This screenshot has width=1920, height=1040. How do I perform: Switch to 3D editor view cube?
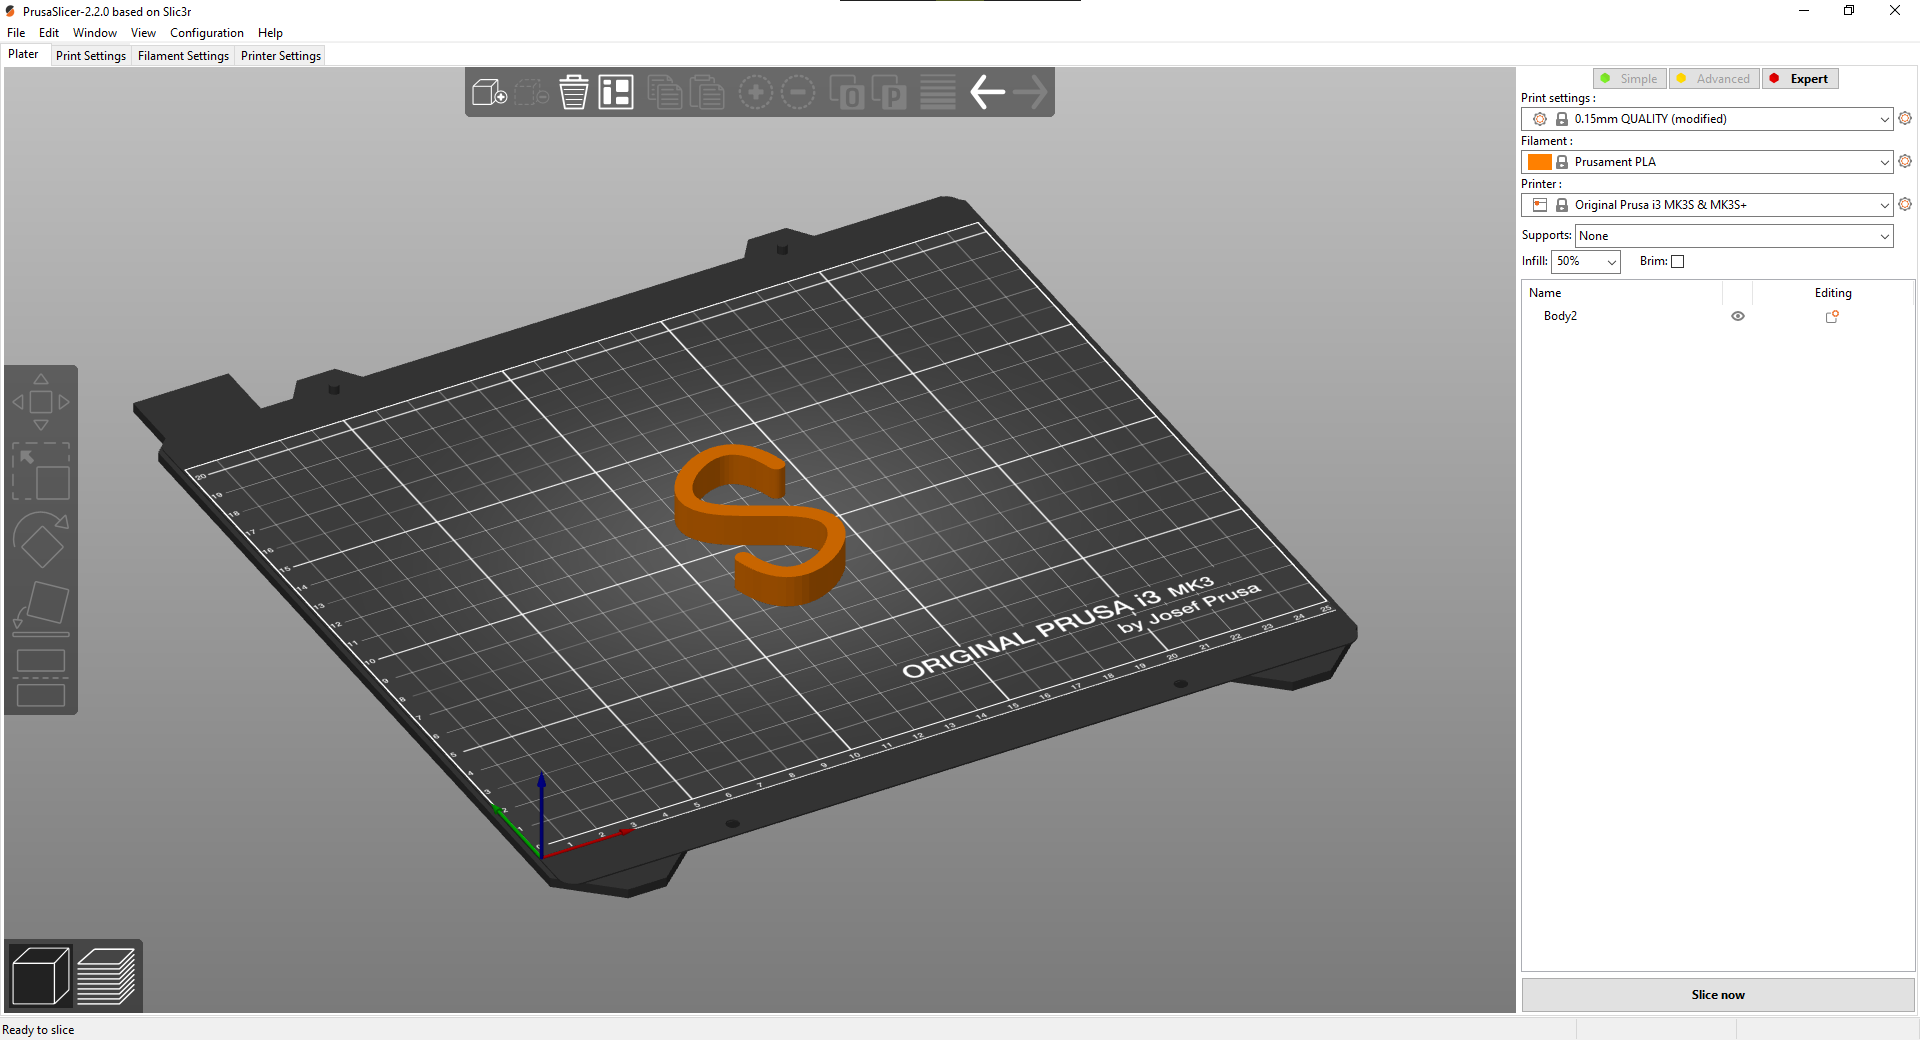40,976
